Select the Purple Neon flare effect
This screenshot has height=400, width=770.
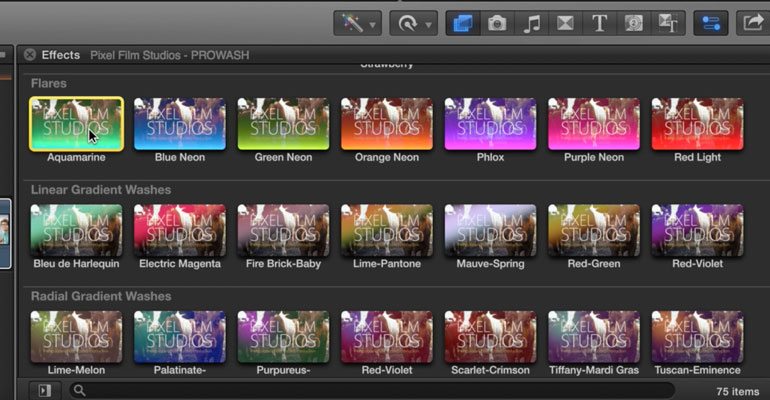tap(594, 124)
